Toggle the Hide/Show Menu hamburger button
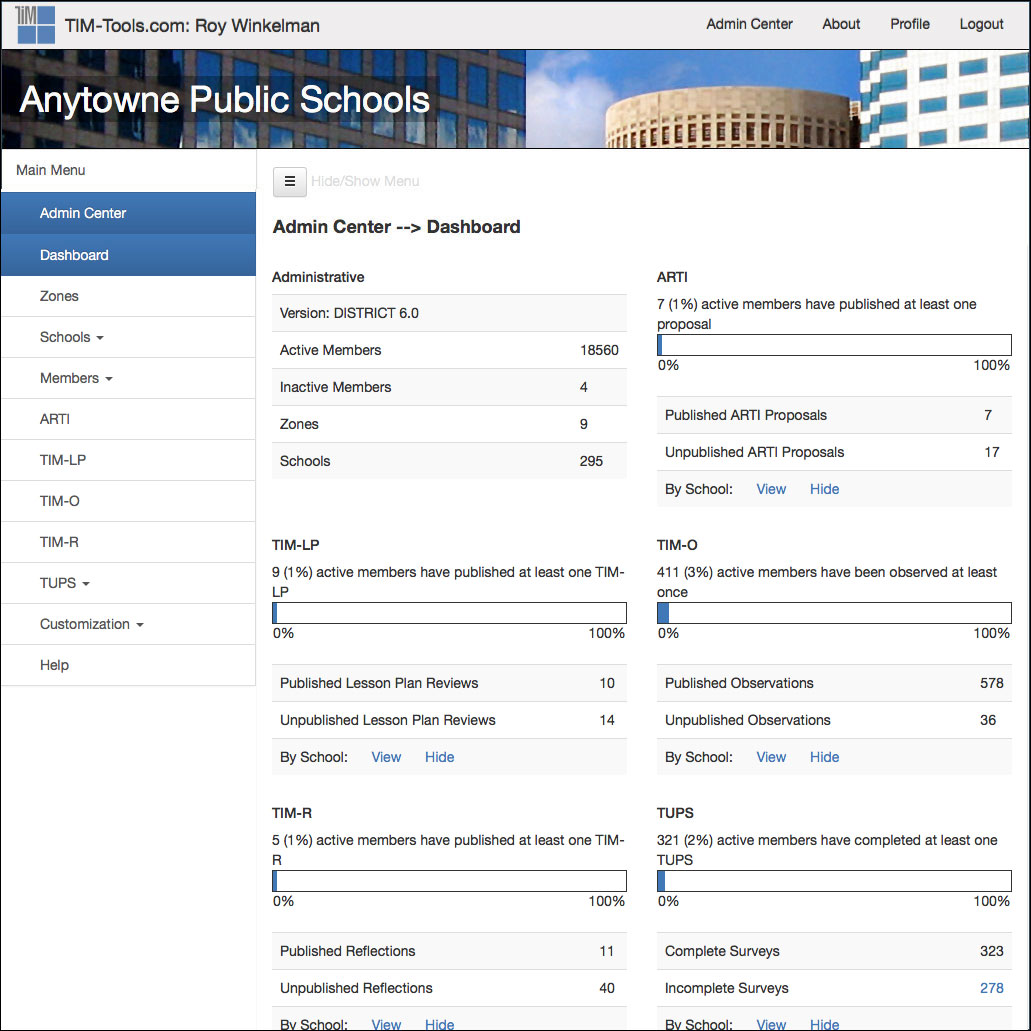Viewport: 1031px width, 1031px height. pyautogui.click(x=289, y=181)
